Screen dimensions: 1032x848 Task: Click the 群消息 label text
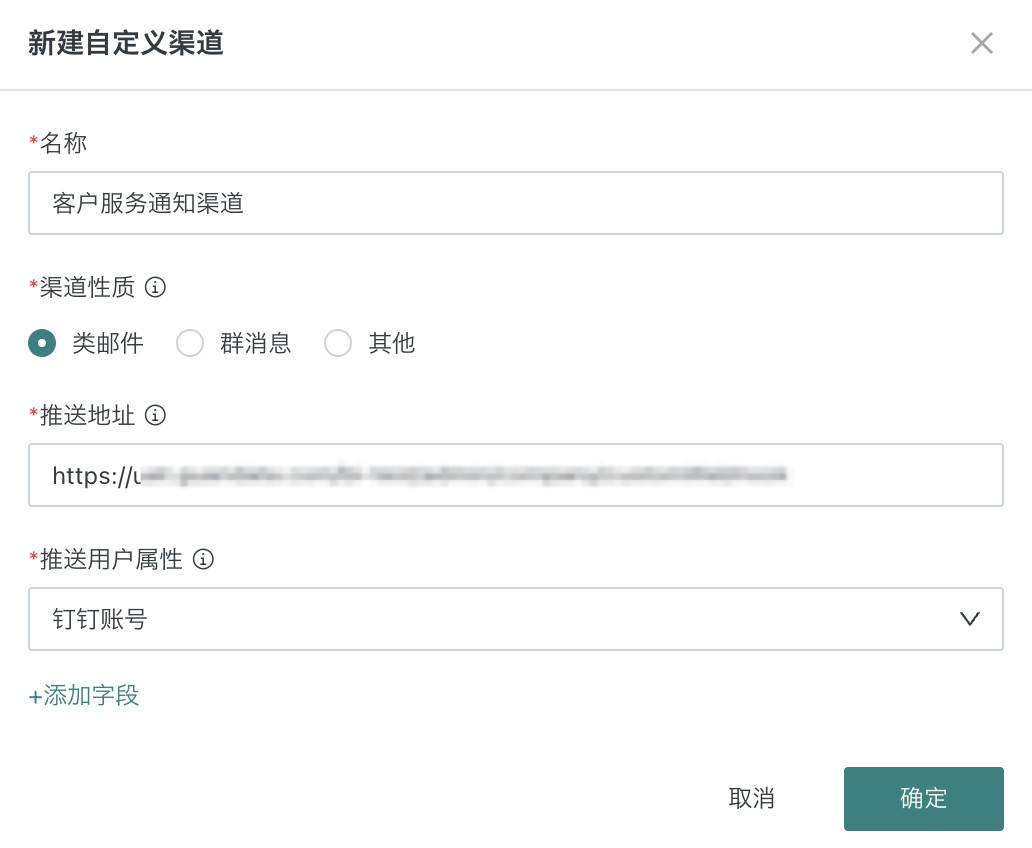(256, 343)
